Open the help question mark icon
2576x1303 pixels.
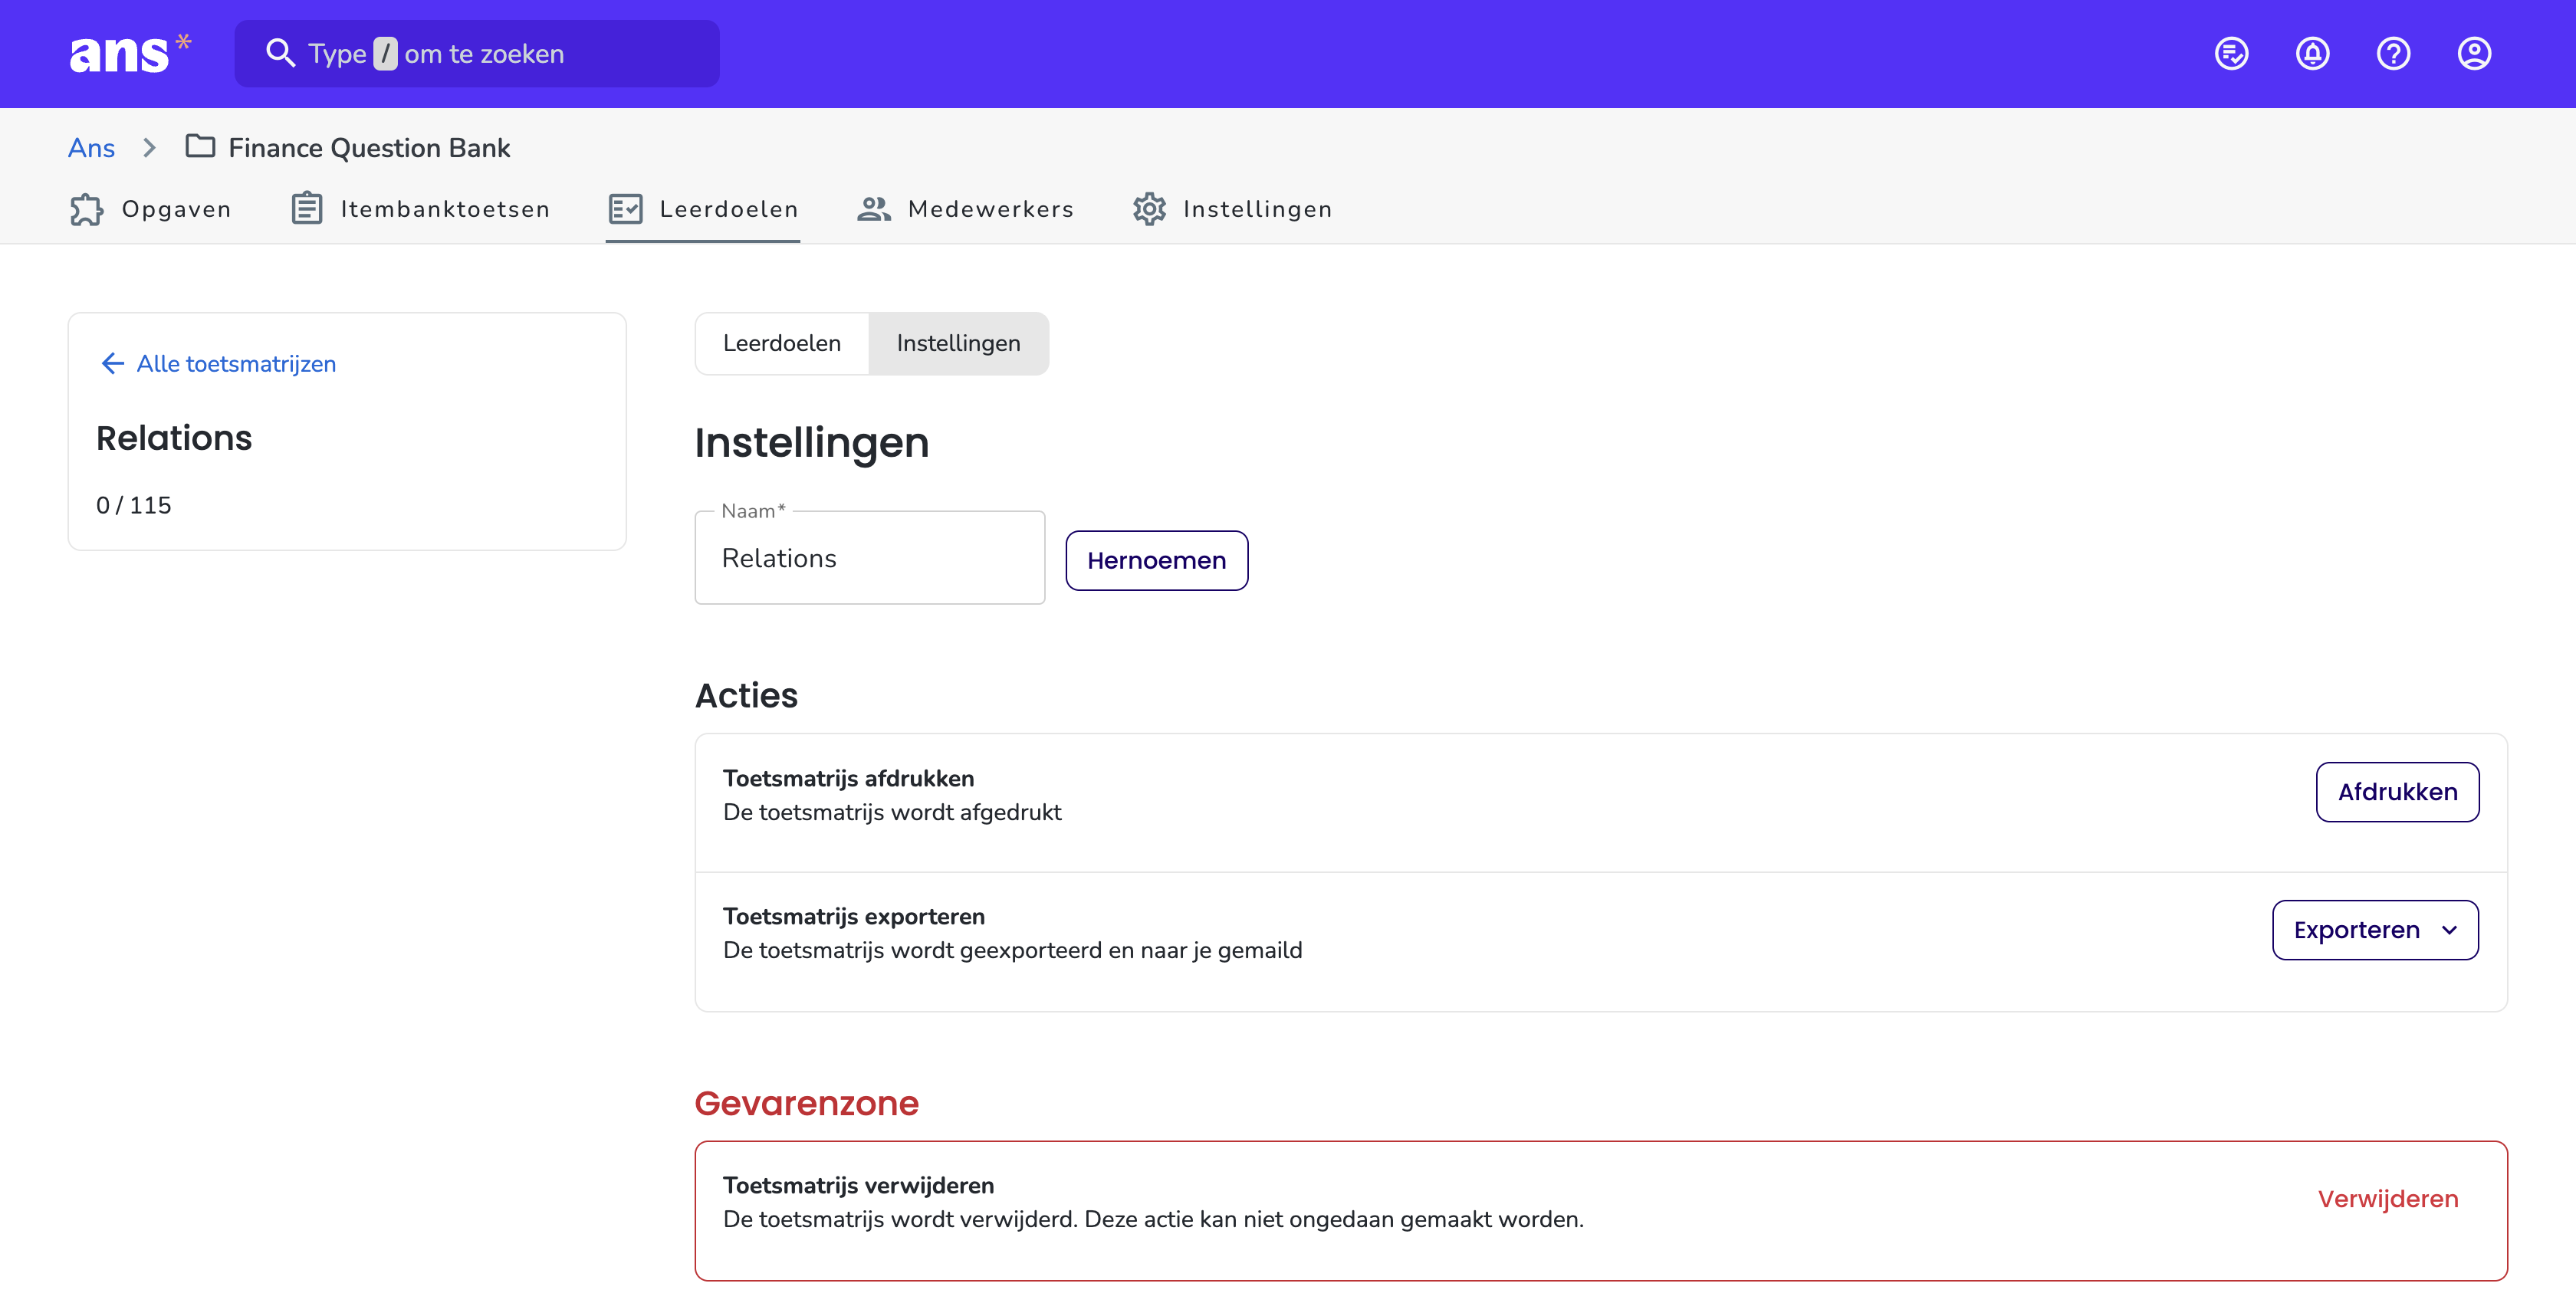tap(2394, 53)
